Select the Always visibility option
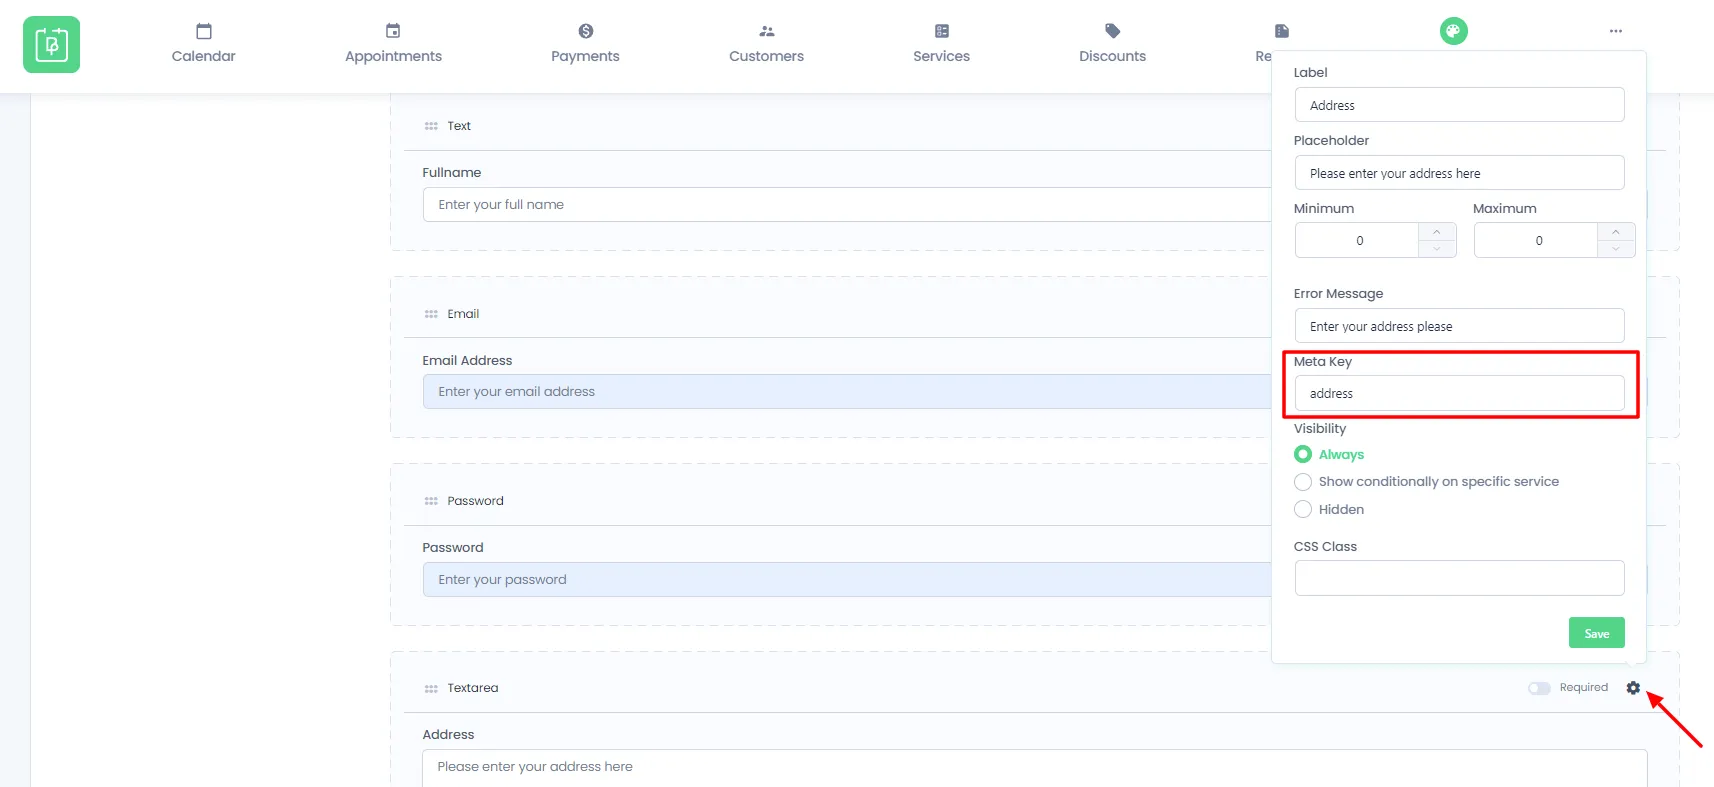 pos(1303,454)
